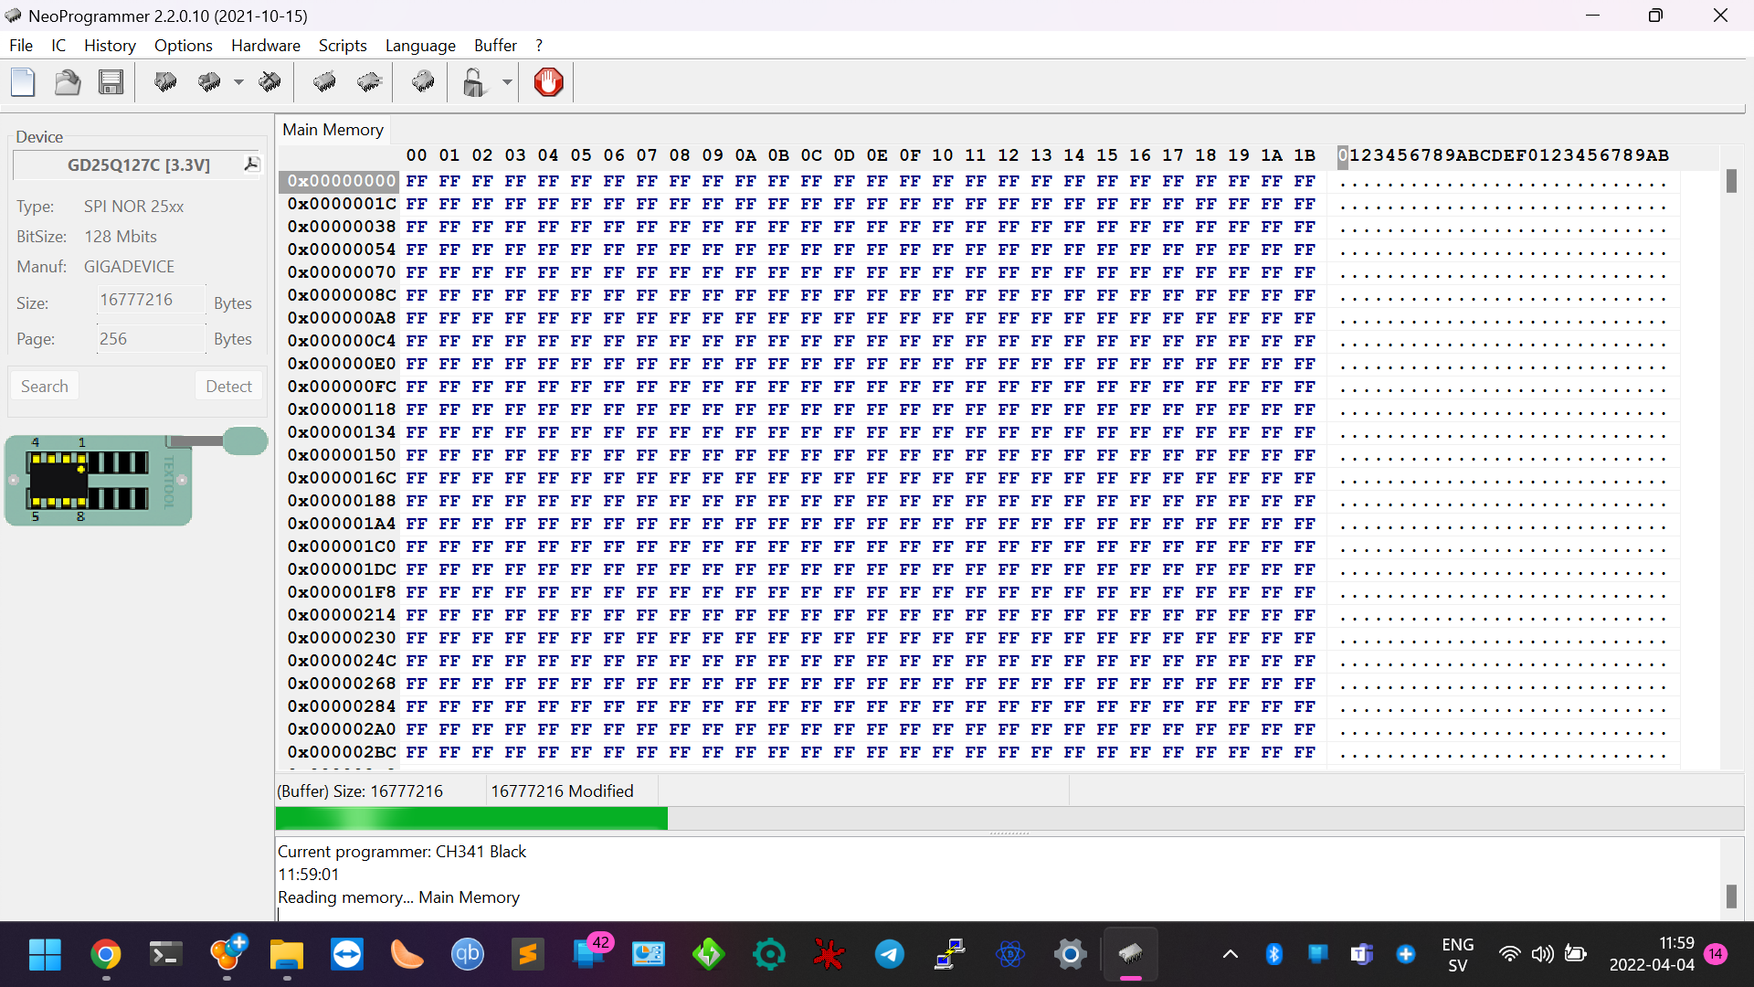1754x987 pixels.
Task: Save buffer using the floppy disk icon
Action: point(111,82)
